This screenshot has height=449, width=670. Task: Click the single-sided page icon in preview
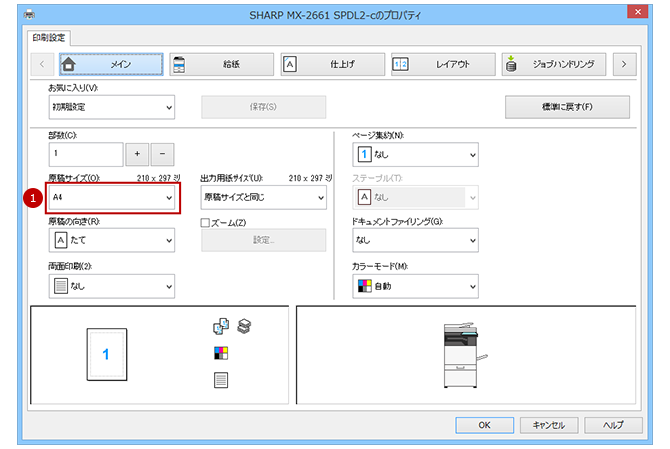(221, 380)
